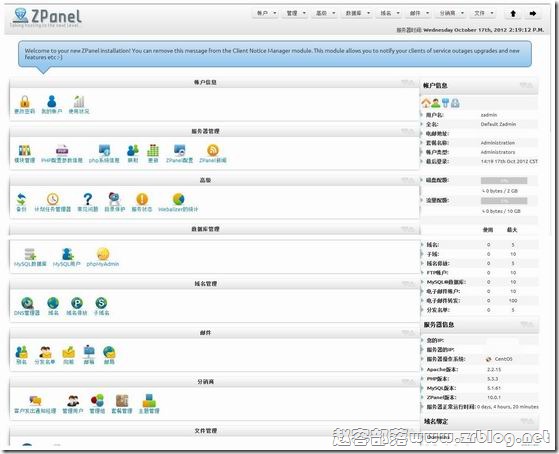Open the blue user My Account icon
Viewport: 559px width, 454px height.
[x=52, y=101]
